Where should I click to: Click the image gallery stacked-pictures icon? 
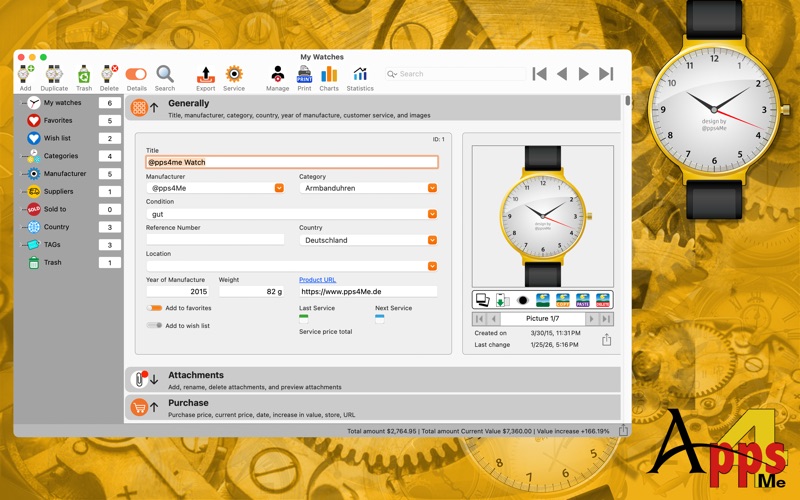[x=482, y=300]
